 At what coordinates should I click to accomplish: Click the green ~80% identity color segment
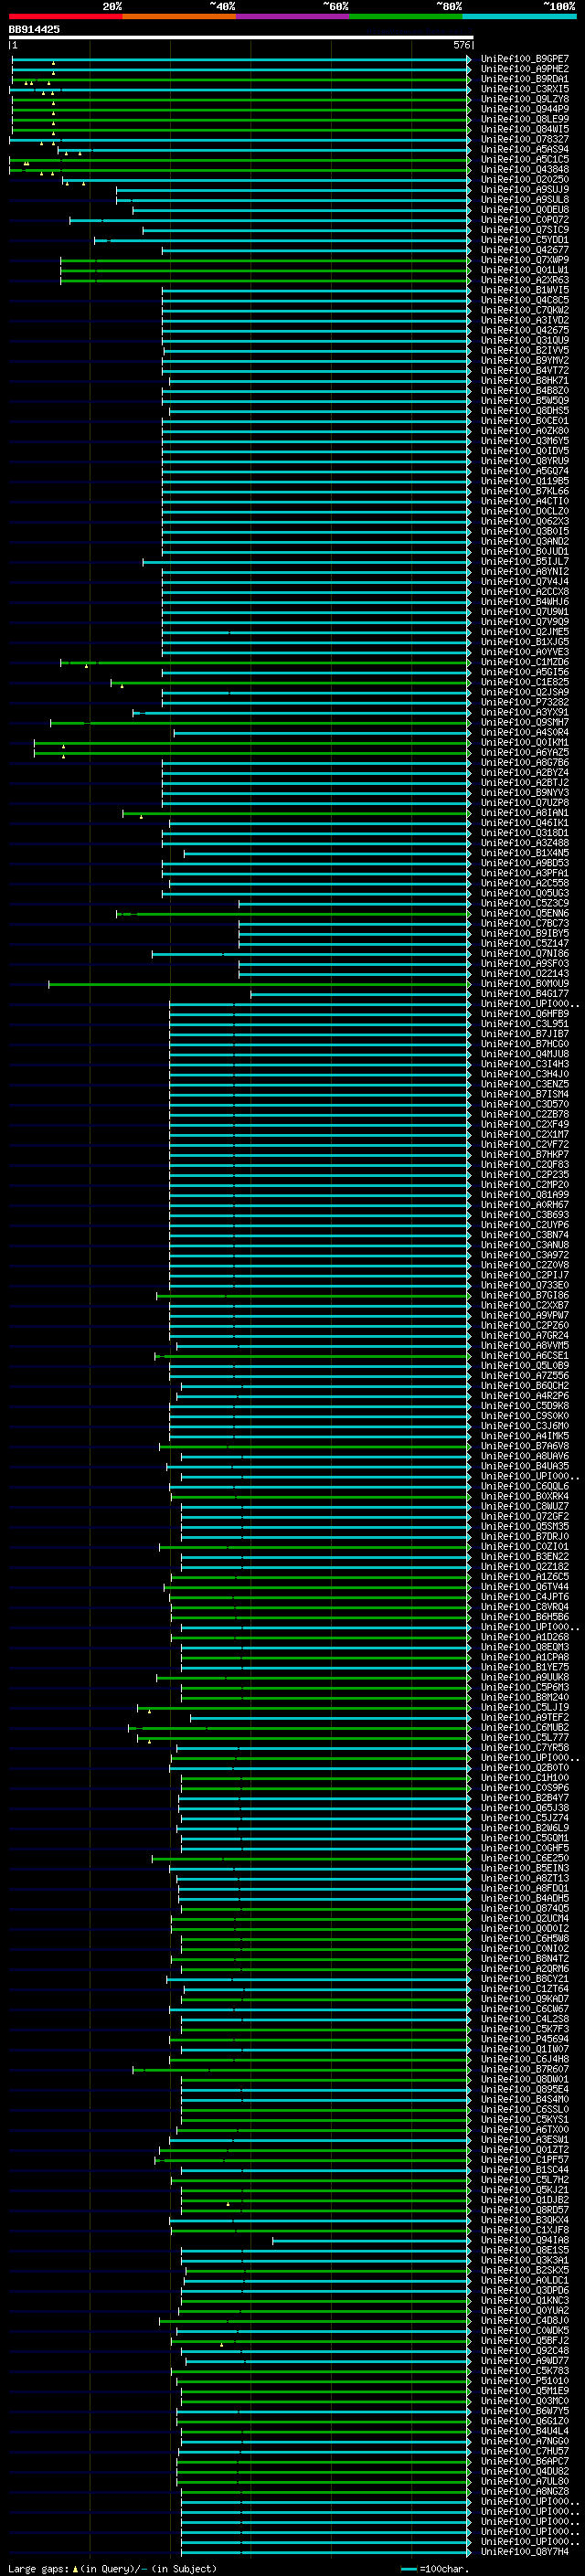[406, 16]
